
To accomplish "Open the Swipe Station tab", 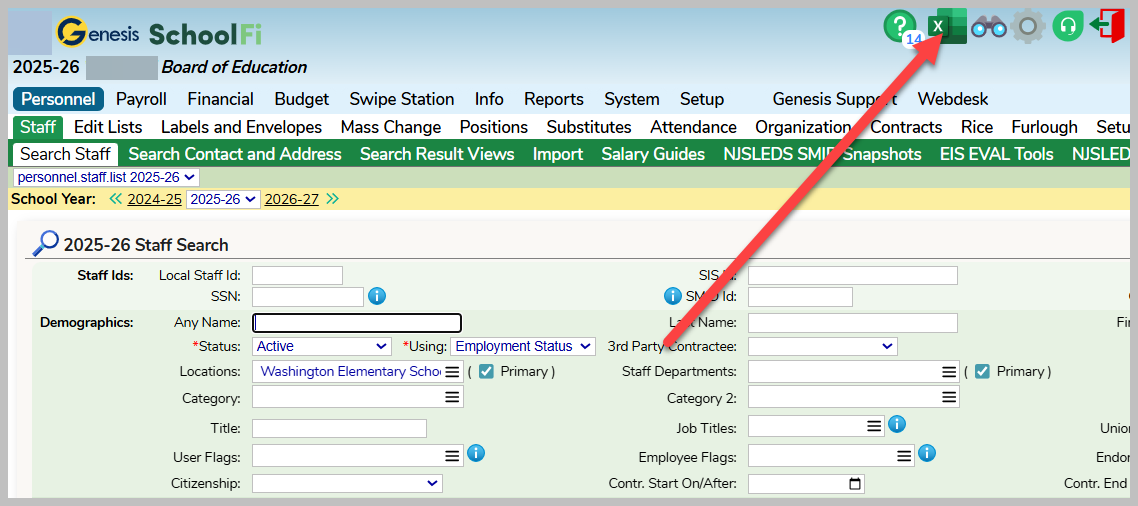I will tap(402, 99).
